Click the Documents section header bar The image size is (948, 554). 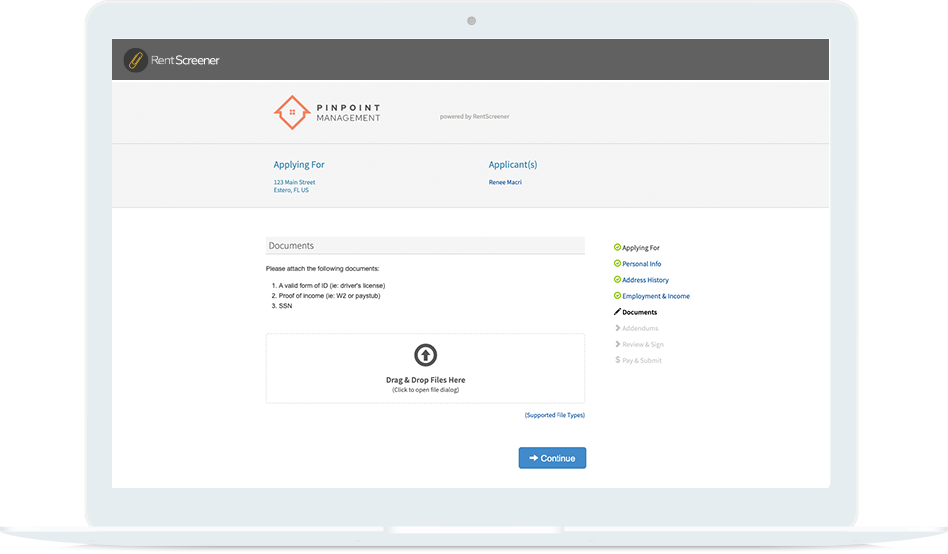(x=425, y=245)
